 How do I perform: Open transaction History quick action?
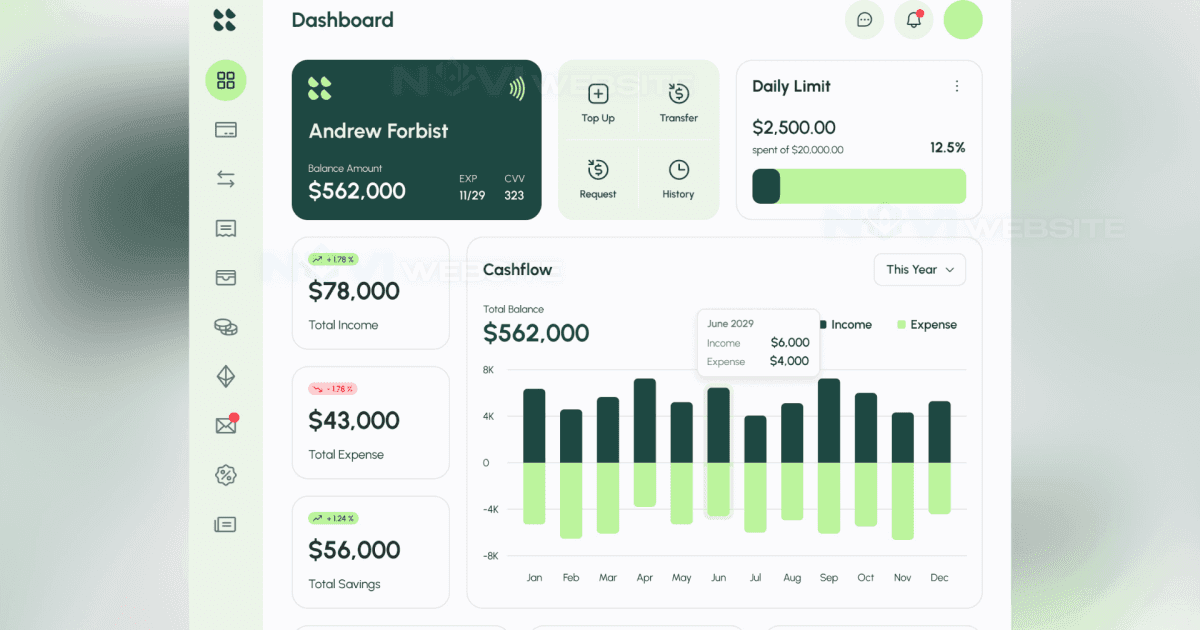pos(678,179)
